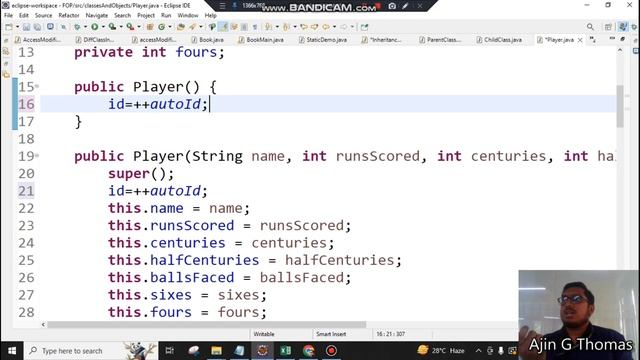Click the scroll-left arrow of horizontal scrollbar

tap(43, 324)
